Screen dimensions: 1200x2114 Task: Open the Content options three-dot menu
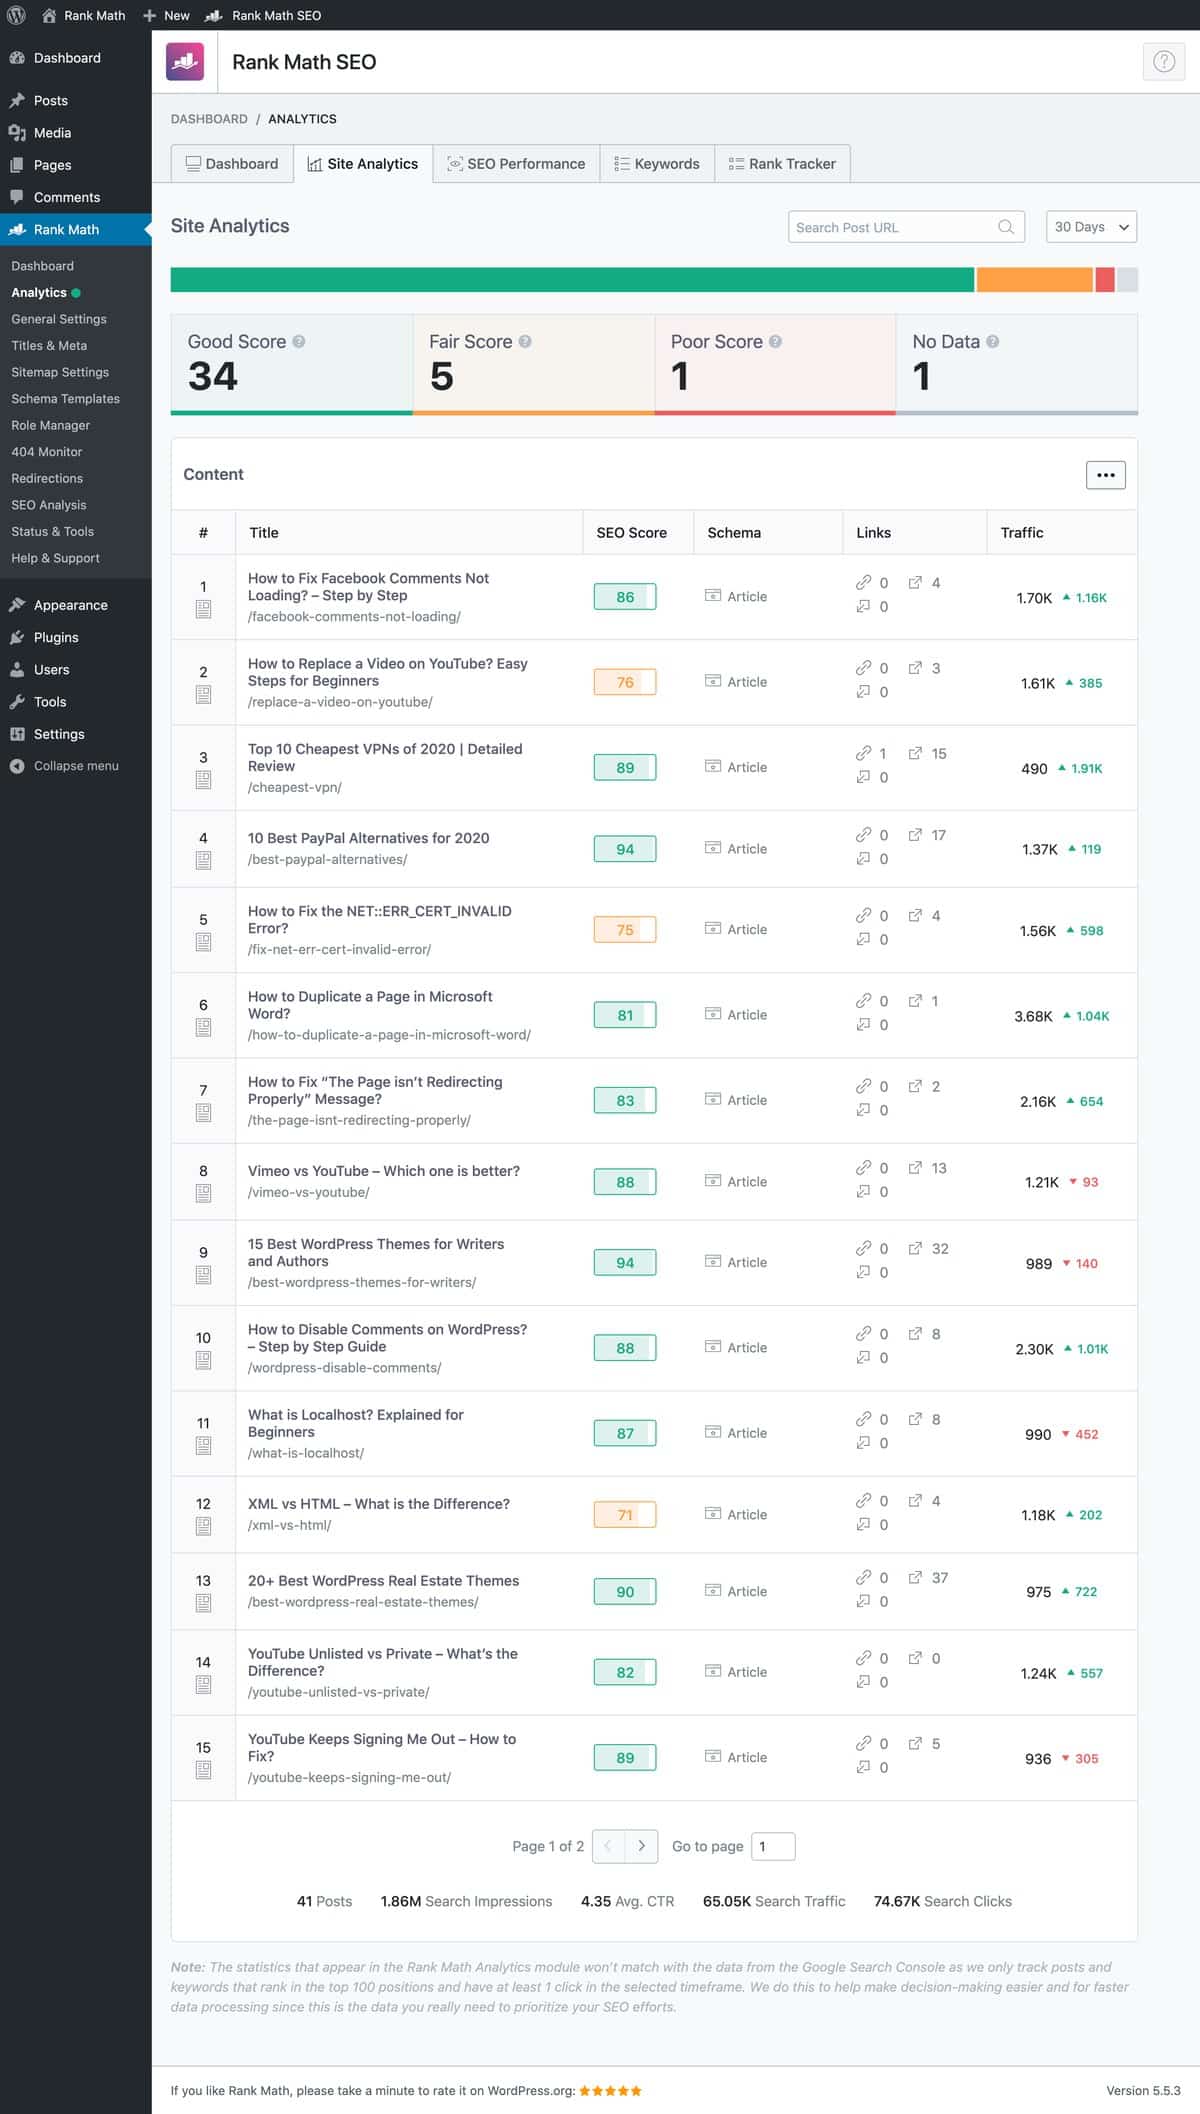(1105, 475)
